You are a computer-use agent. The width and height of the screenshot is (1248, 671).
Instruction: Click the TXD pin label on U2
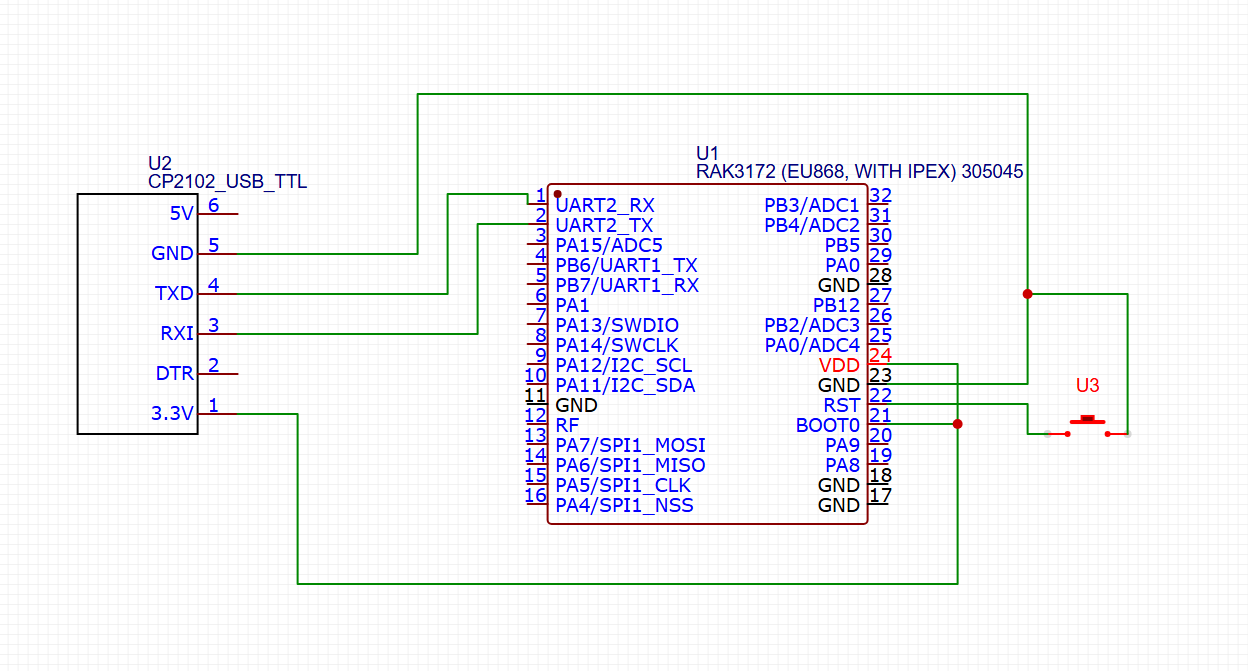[x=174, y=294]
